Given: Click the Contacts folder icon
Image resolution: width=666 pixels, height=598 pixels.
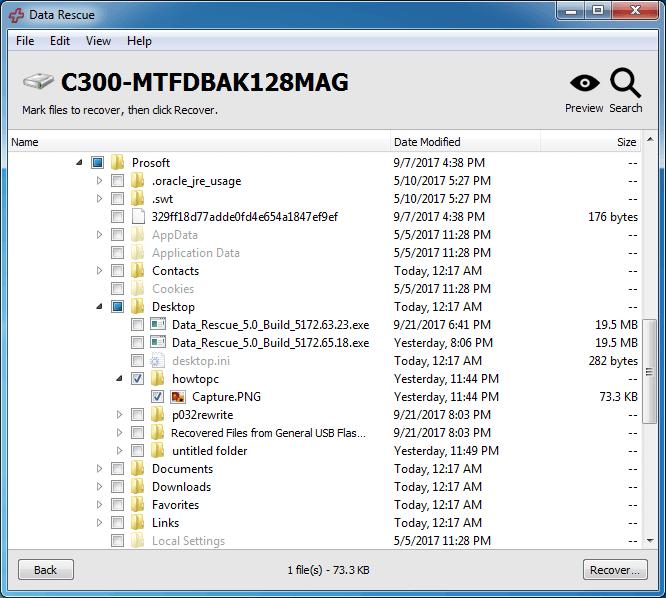Looking at the screenshot, I should coord(137,271).
